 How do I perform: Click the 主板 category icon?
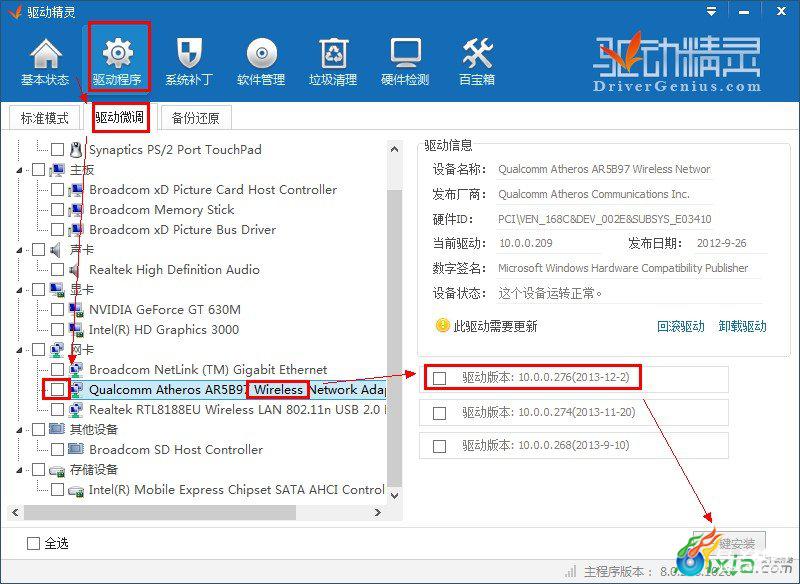tap(57, 169)
